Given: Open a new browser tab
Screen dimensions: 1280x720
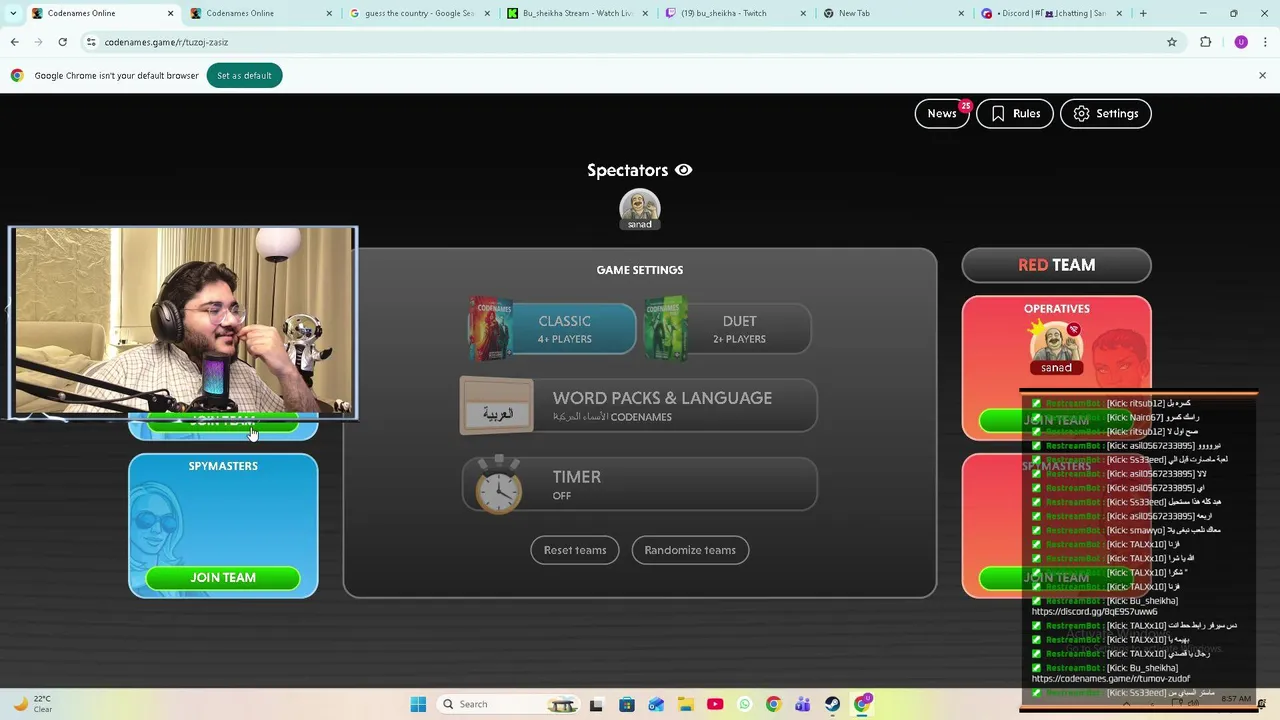Looking at the screenshot, I should tap(1143, 13).
